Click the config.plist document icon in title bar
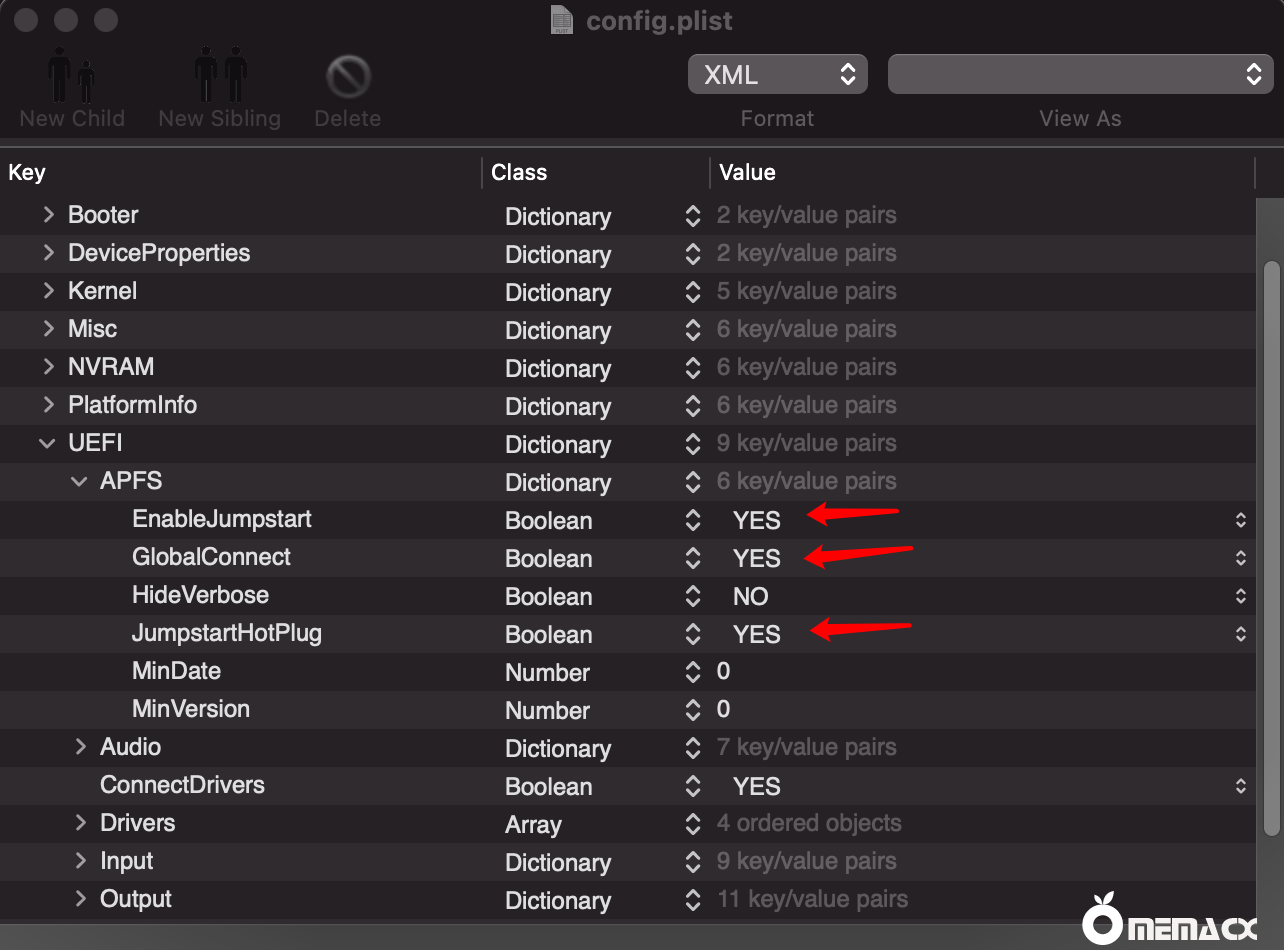 [x=563, y=20]
